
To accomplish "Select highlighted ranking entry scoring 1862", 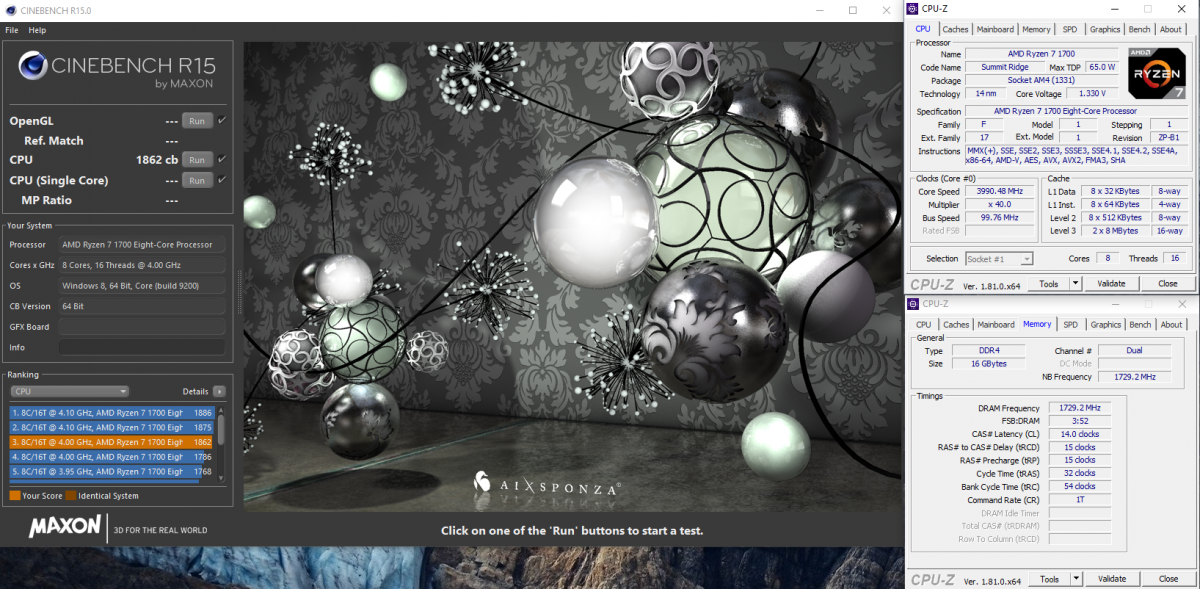I will [x=112, y=441].
